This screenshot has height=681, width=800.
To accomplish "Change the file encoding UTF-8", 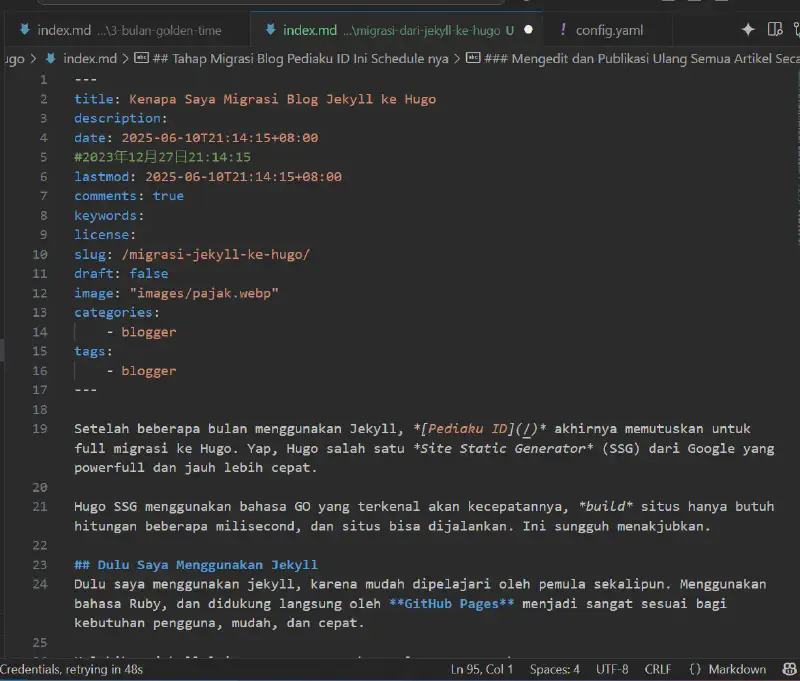I will click(x=612, y=669).
